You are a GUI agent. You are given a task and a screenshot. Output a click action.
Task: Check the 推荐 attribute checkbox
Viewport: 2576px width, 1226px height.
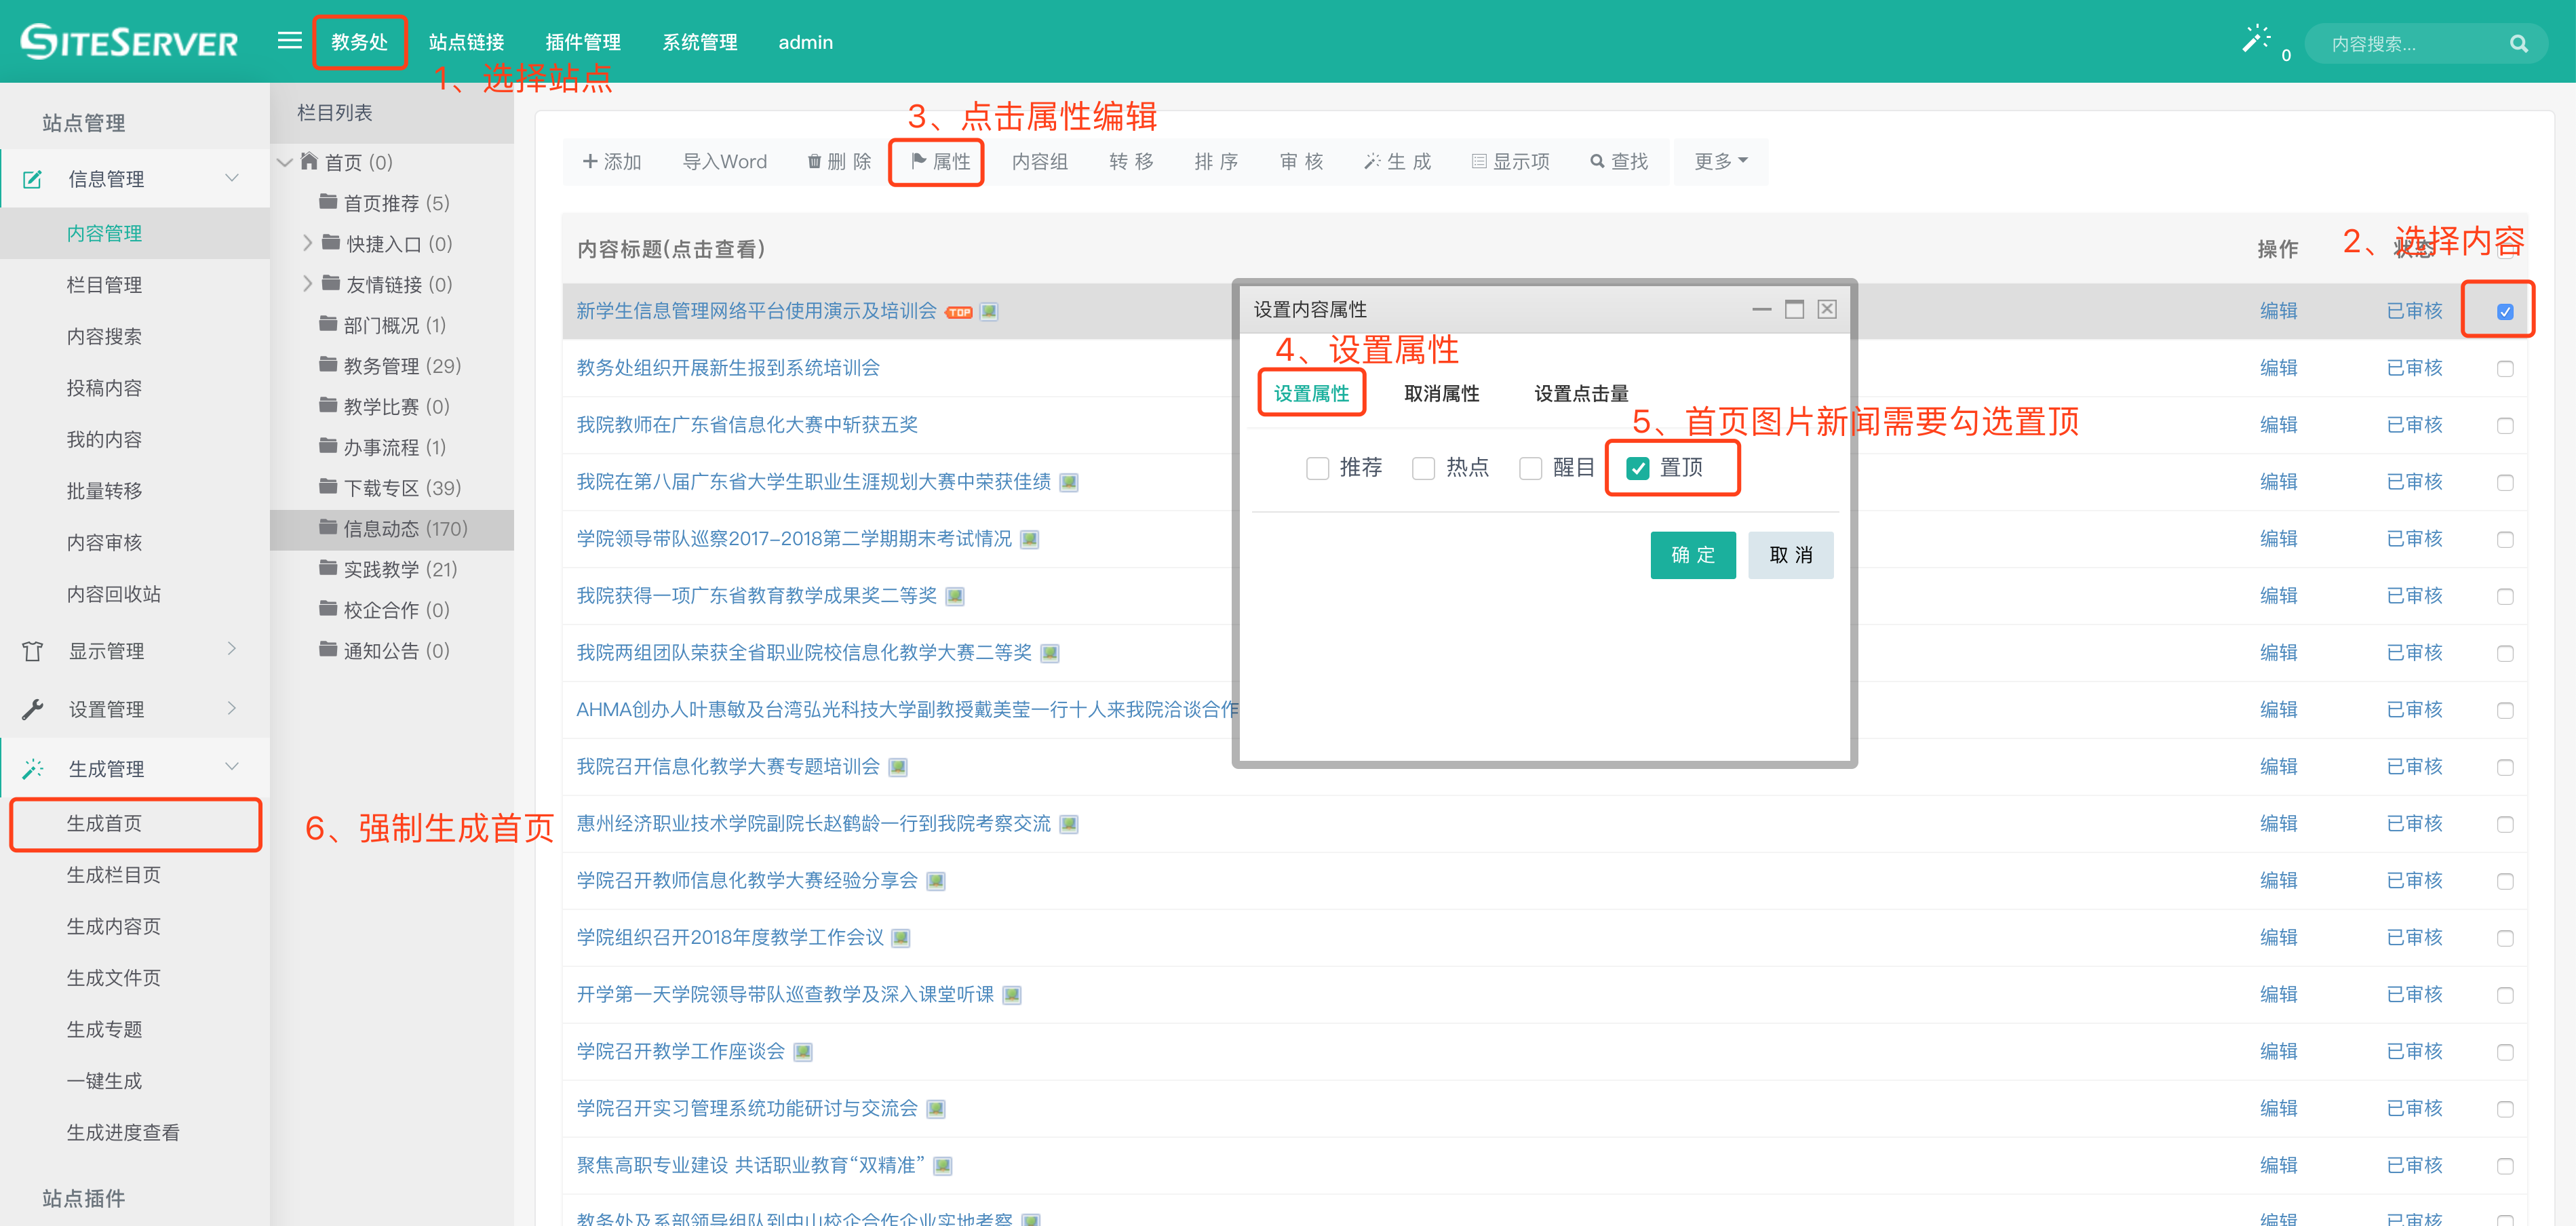[1317, 468]
